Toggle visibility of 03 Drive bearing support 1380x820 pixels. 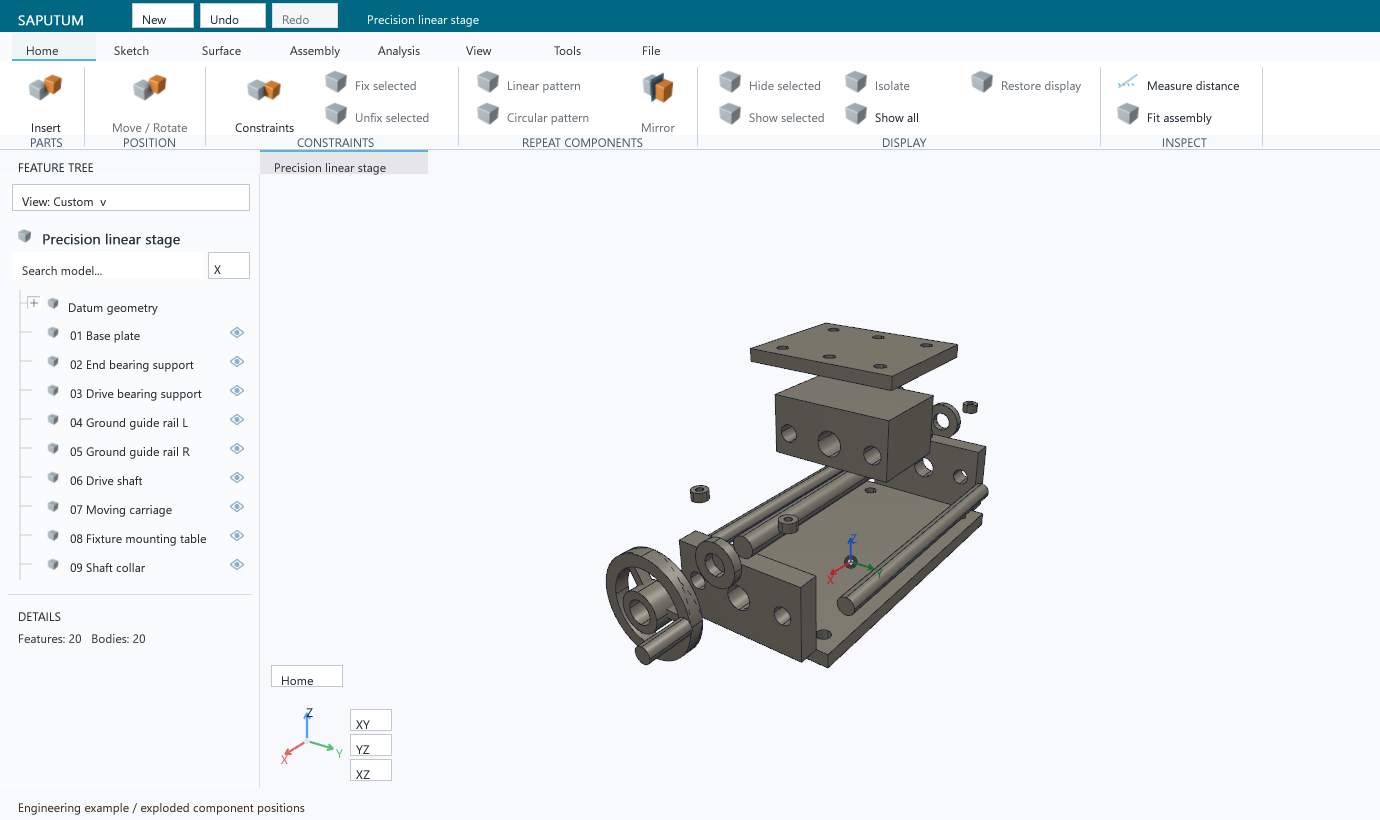point(237,391)
